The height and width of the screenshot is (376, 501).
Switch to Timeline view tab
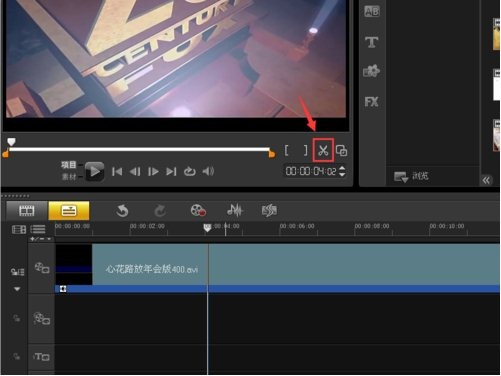[x=69, y=210]
